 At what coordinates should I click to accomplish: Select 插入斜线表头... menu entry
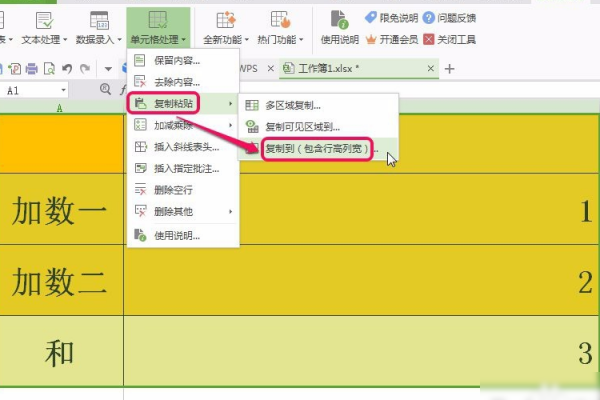(x=183, y=147)
